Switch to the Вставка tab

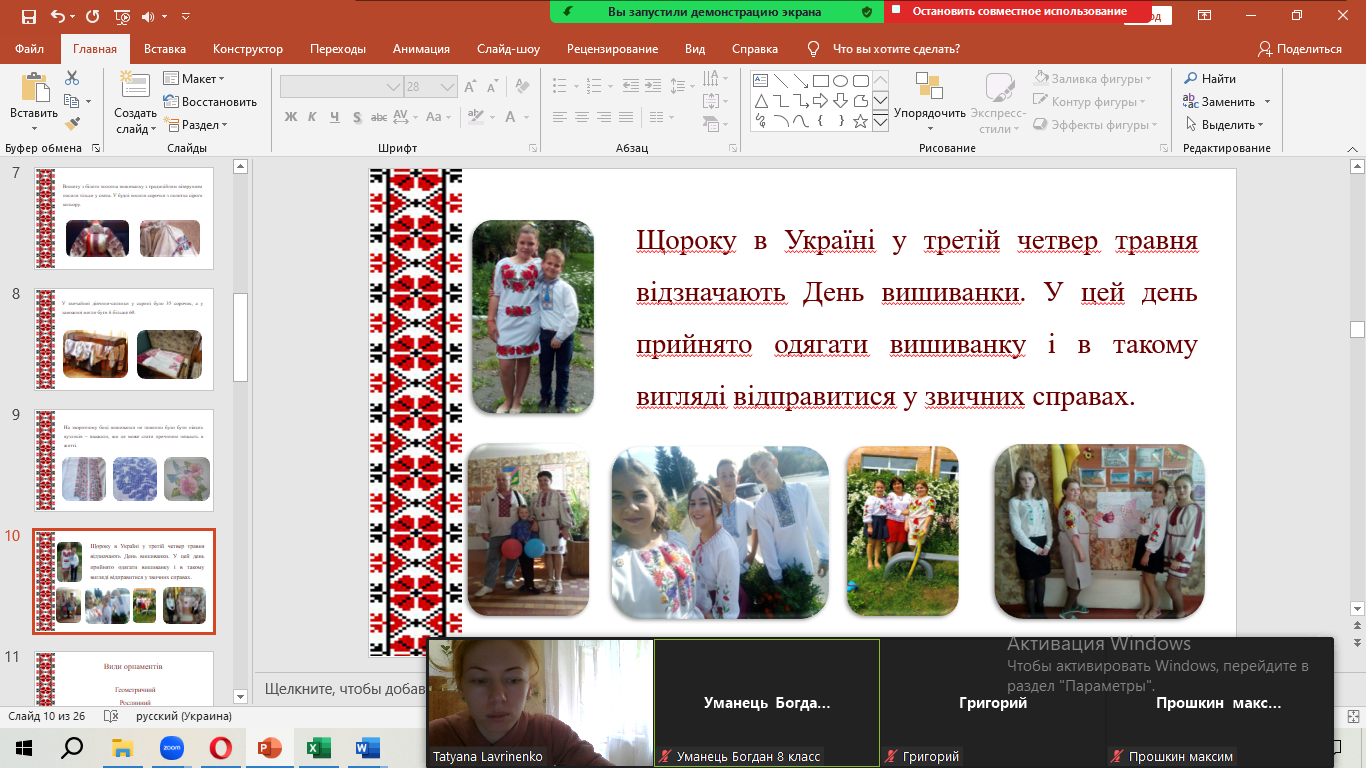(x=165, y=49)
